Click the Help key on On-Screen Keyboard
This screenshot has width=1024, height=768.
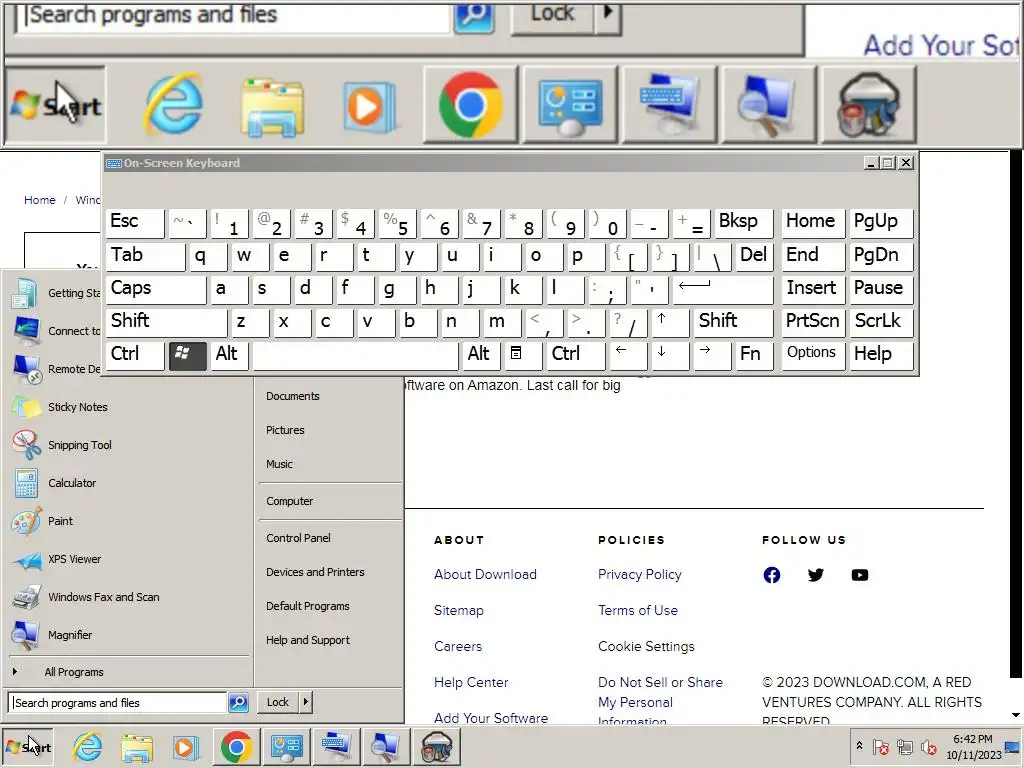881,355
